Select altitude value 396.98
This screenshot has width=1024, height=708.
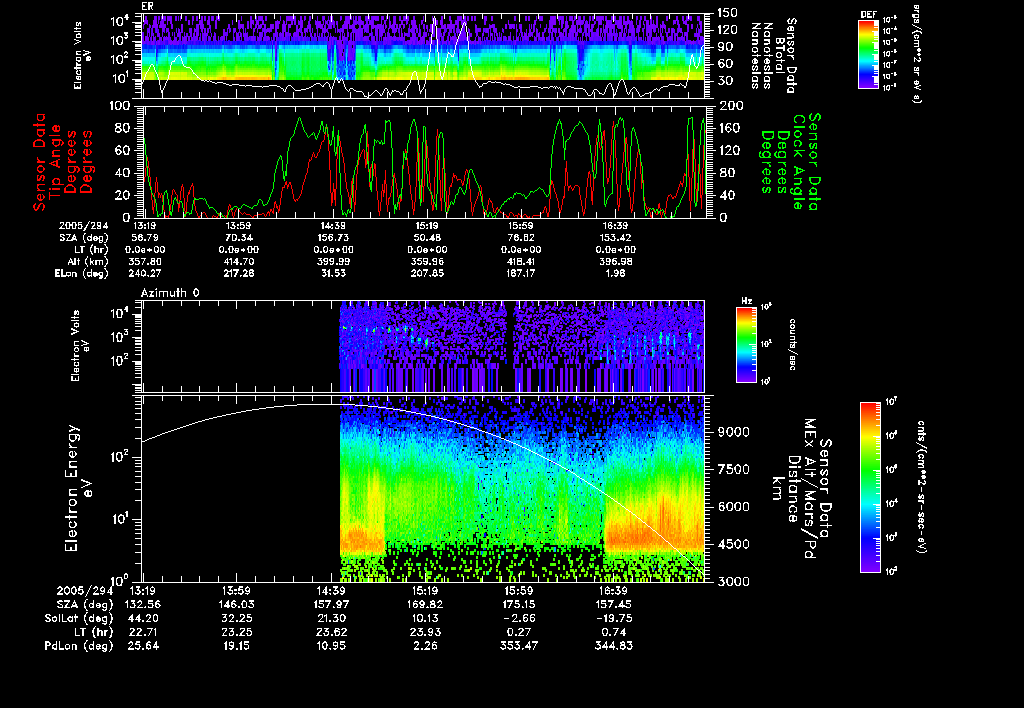(615, 261)
